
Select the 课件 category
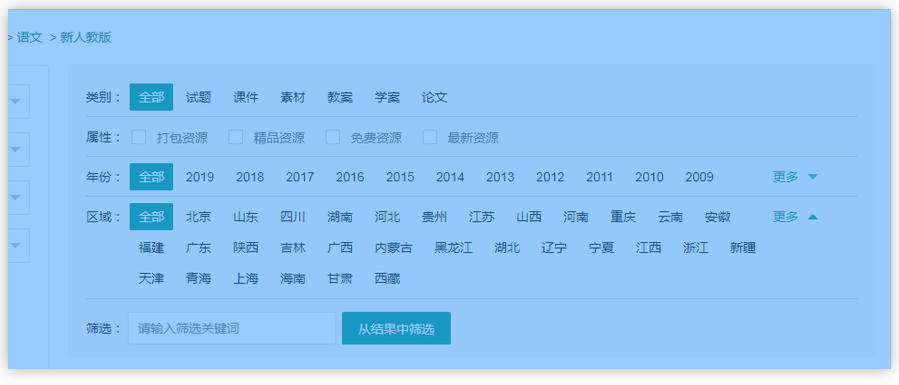tap(245, 97)
